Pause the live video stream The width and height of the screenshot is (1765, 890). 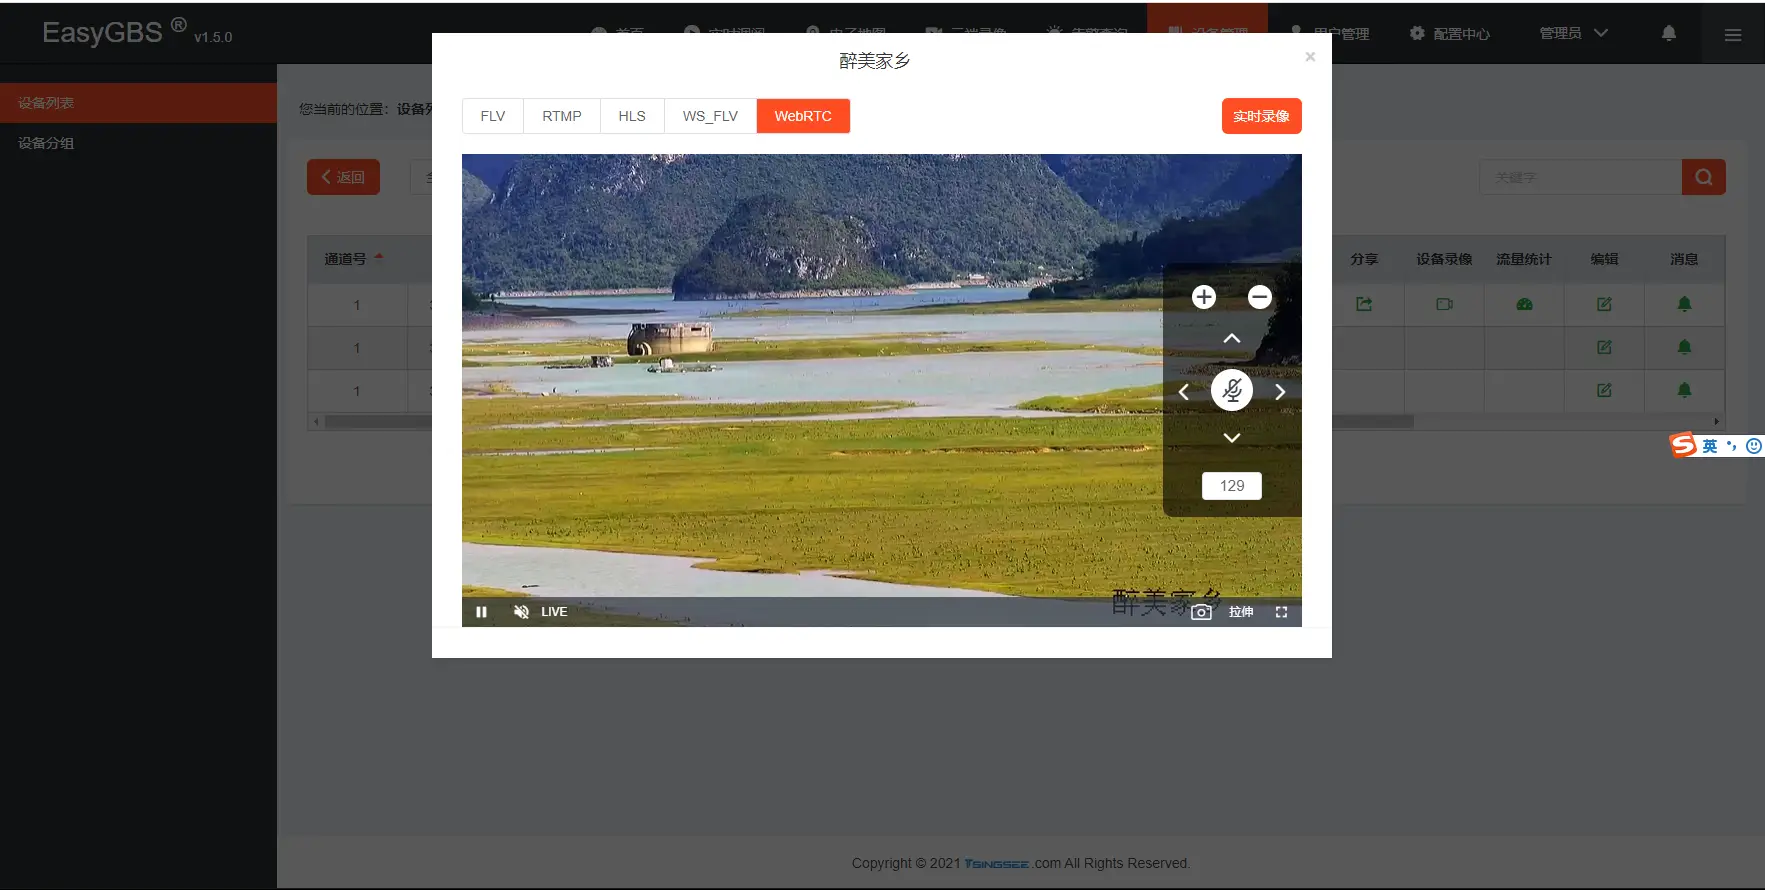click(481, 612)
